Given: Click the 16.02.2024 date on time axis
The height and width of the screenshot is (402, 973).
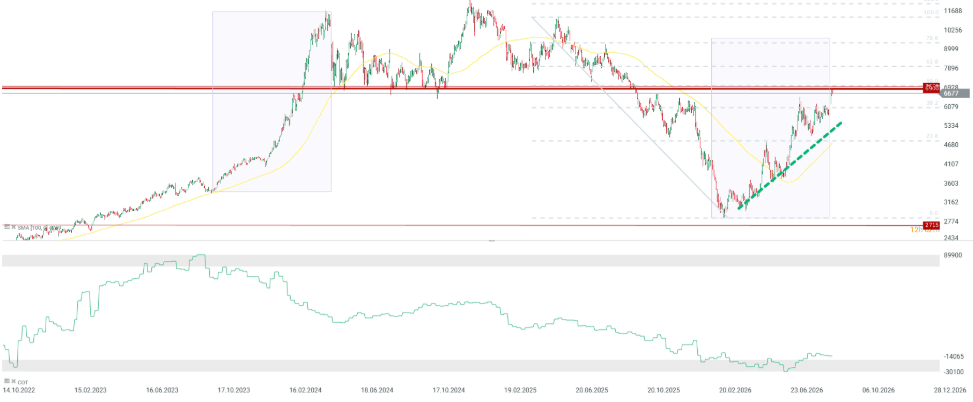Looking at the screenshot, I should [x=305, y=390].
